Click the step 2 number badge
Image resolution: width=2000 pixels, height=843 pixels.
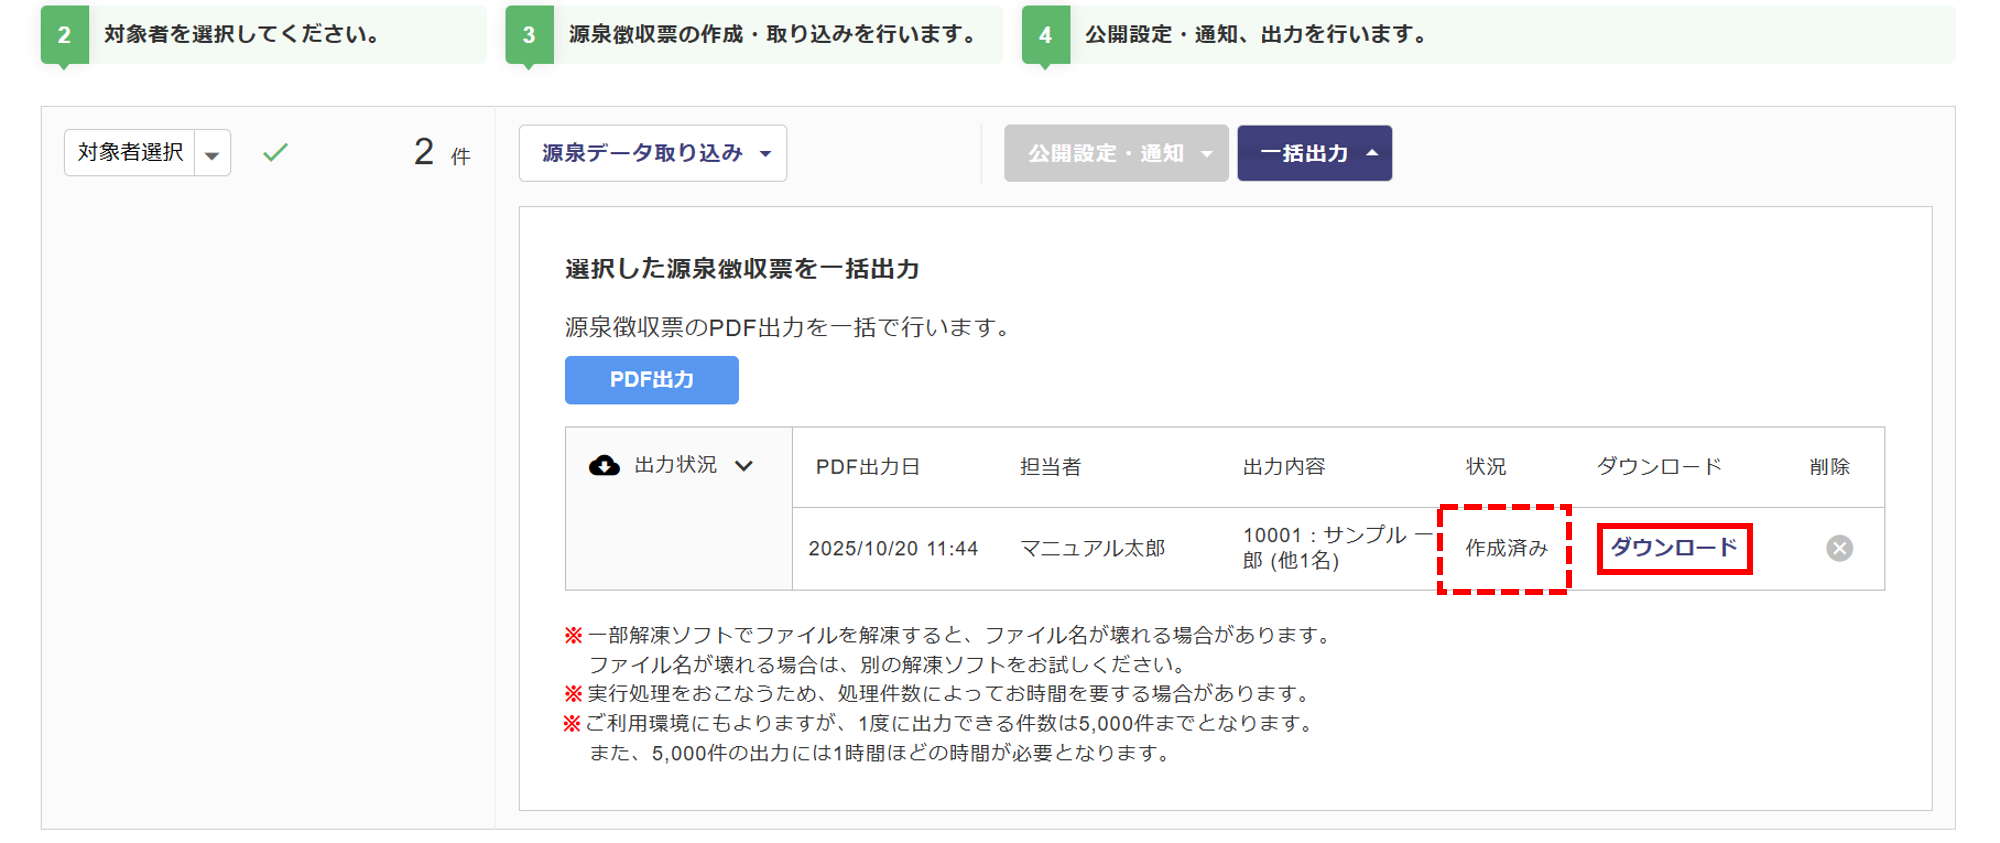(64, 35)
